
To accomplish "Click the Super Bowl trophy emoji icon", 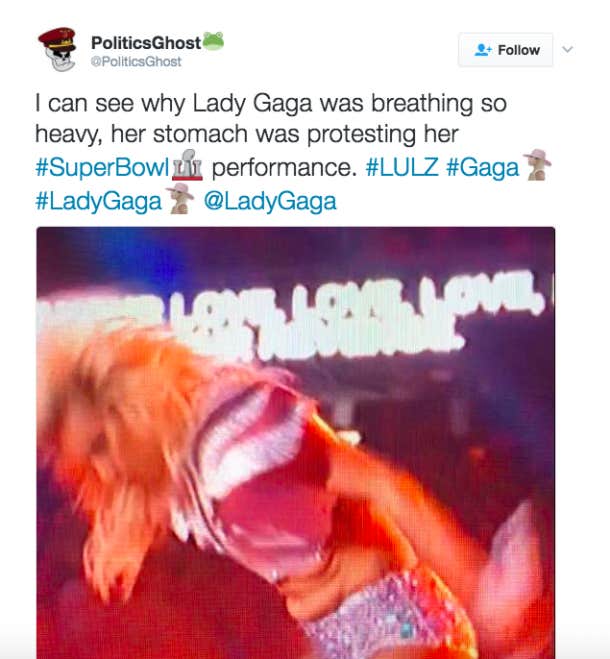I will point(187,165).
